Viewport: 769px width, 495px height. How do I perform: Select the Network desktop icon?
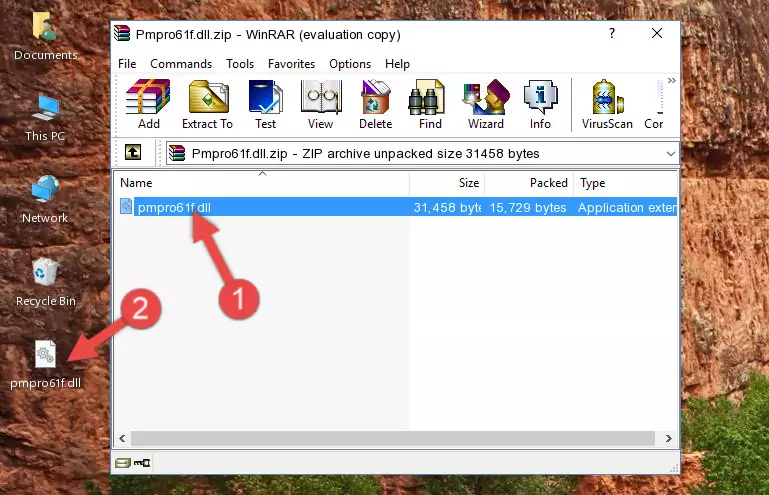pyautogui.click(x=45, y=199)
